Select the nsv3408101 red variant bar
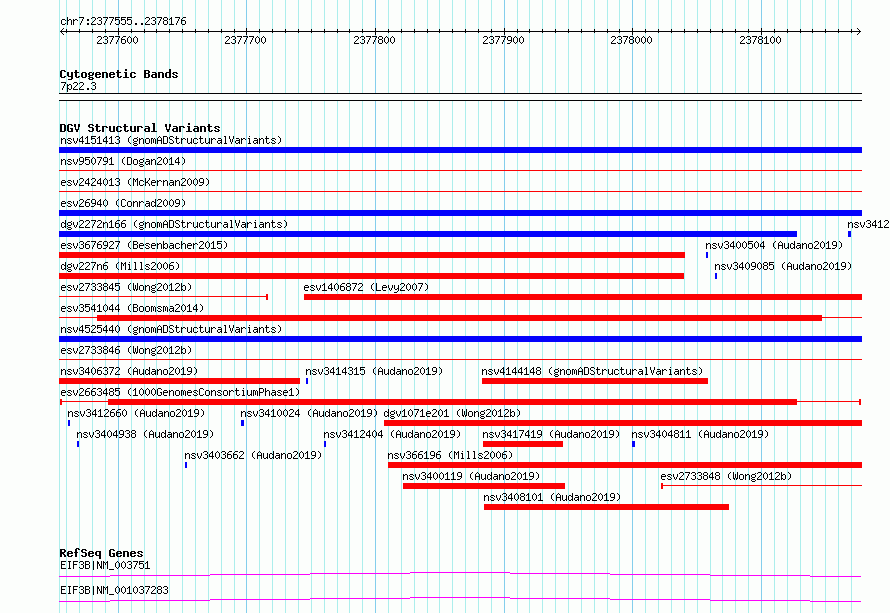Viewport: 890px width, 613px height. pyautogui.click(x=607, y=507)
